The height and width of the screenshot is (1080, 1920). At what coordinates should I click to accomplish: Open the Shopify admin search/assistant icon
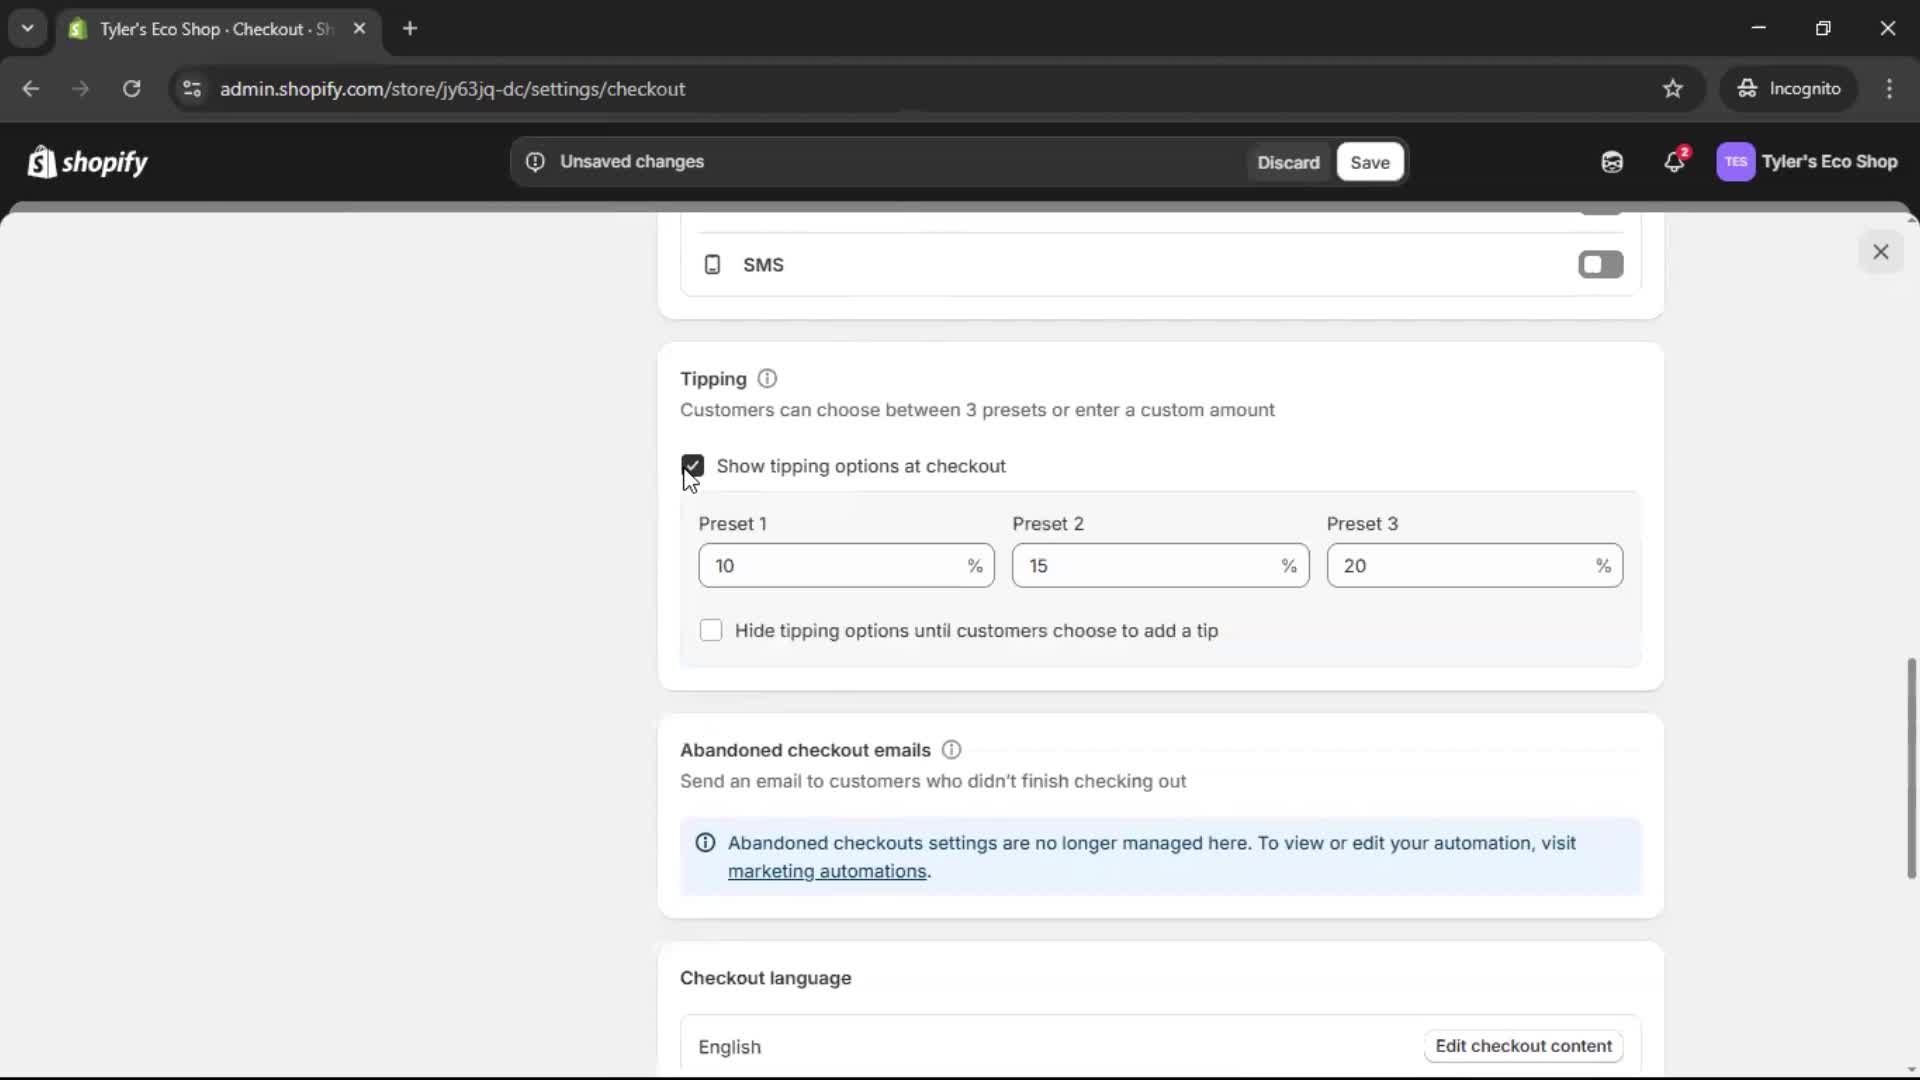click(1611, 161)
